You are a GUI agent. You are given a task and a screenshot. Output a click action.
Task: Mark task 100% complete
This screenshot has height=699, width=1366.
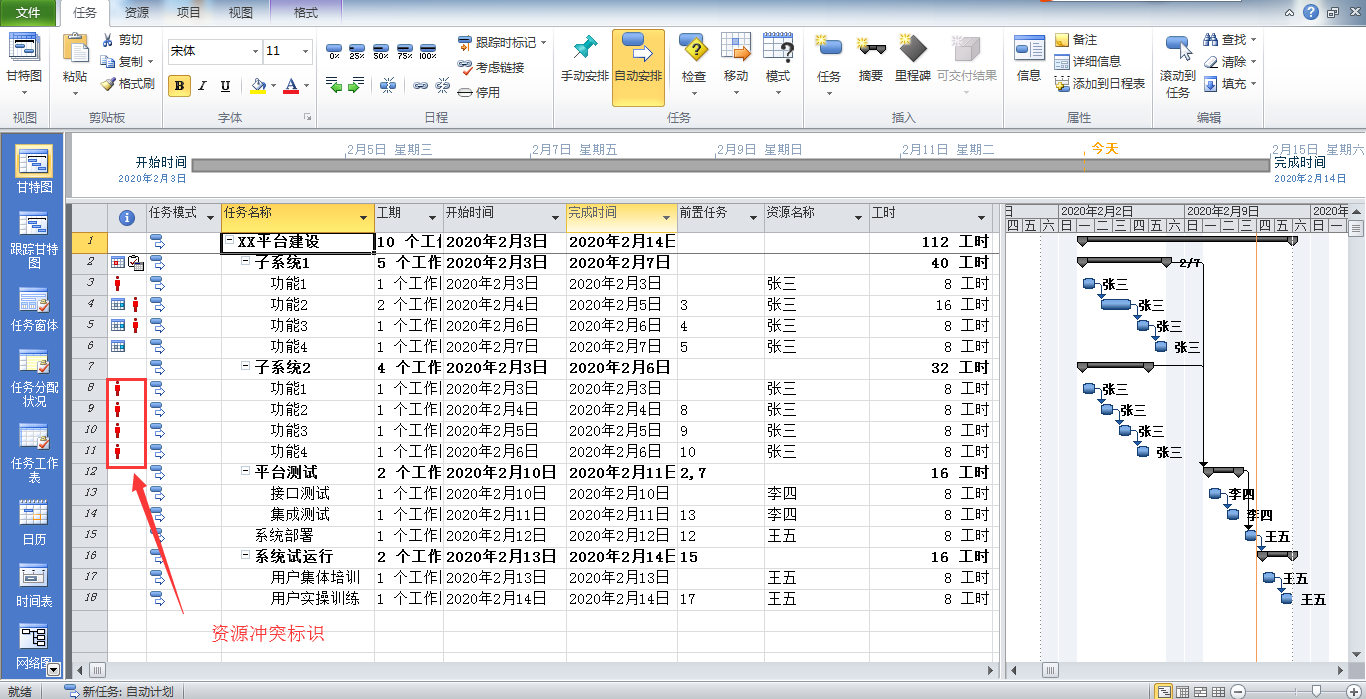point(428,50)
